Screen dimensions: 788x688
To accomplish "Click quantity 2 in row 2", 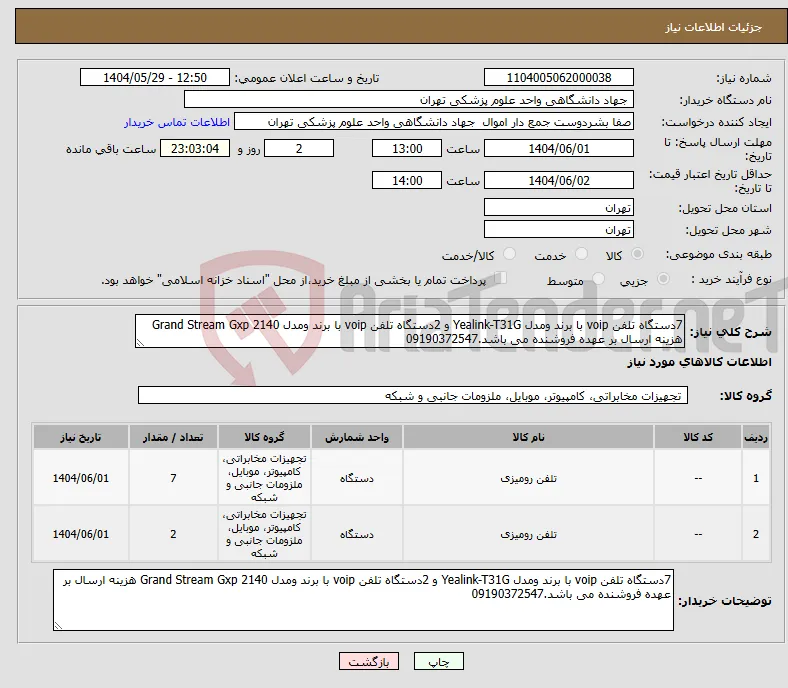I will [173, 534].
